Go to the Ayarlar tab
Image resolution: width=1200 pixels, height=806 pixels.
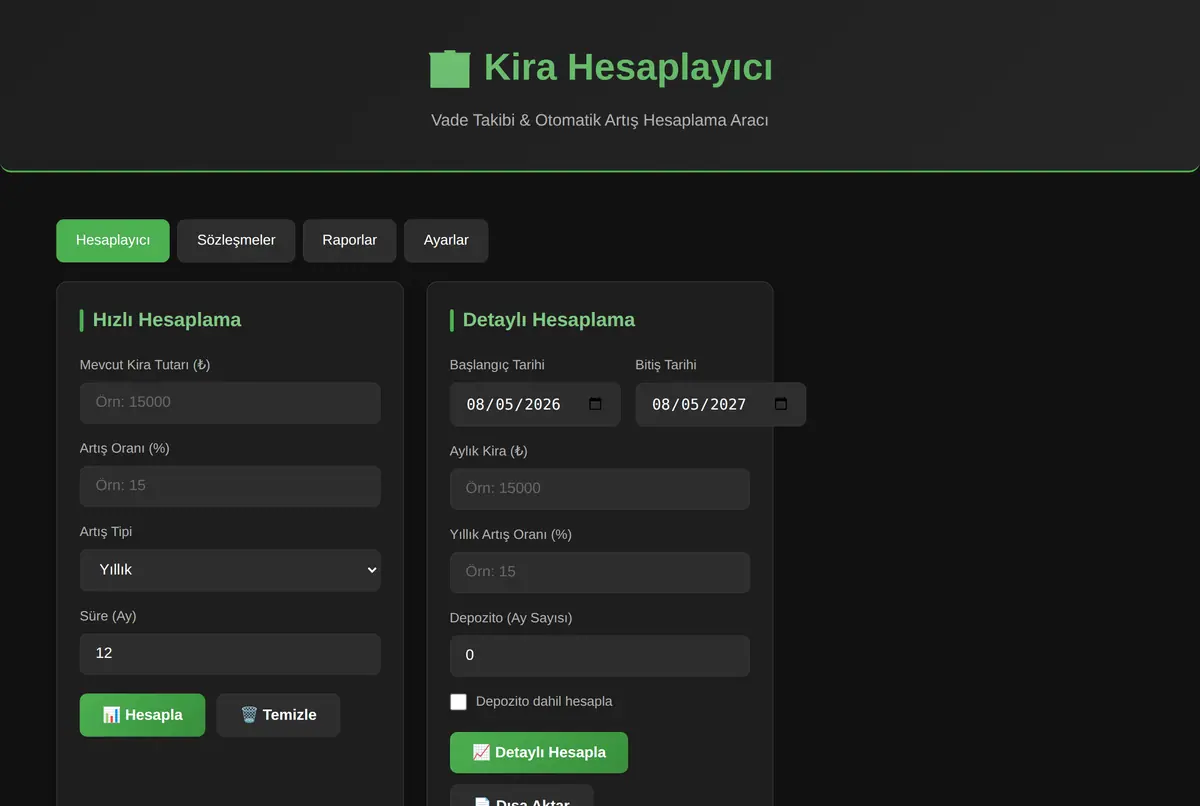click(x=446, y=241)
